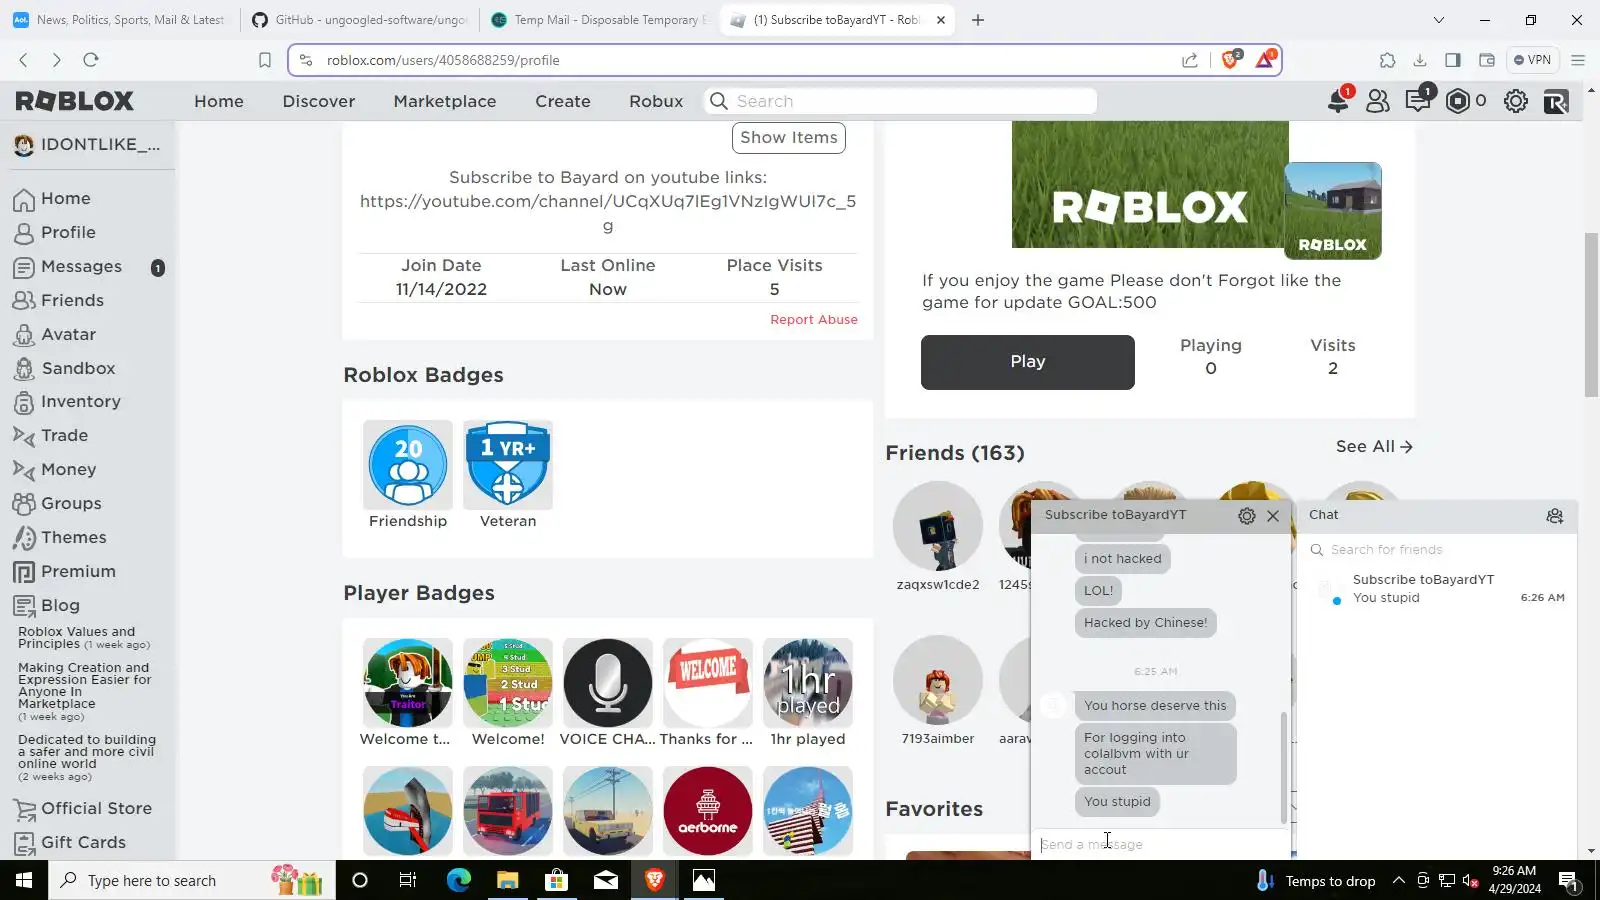This screenshot has height=900, width=1600.
Task: Switch to the News, Politics, Sports tab
Action: pyautogui.click(x=120, y=20)
